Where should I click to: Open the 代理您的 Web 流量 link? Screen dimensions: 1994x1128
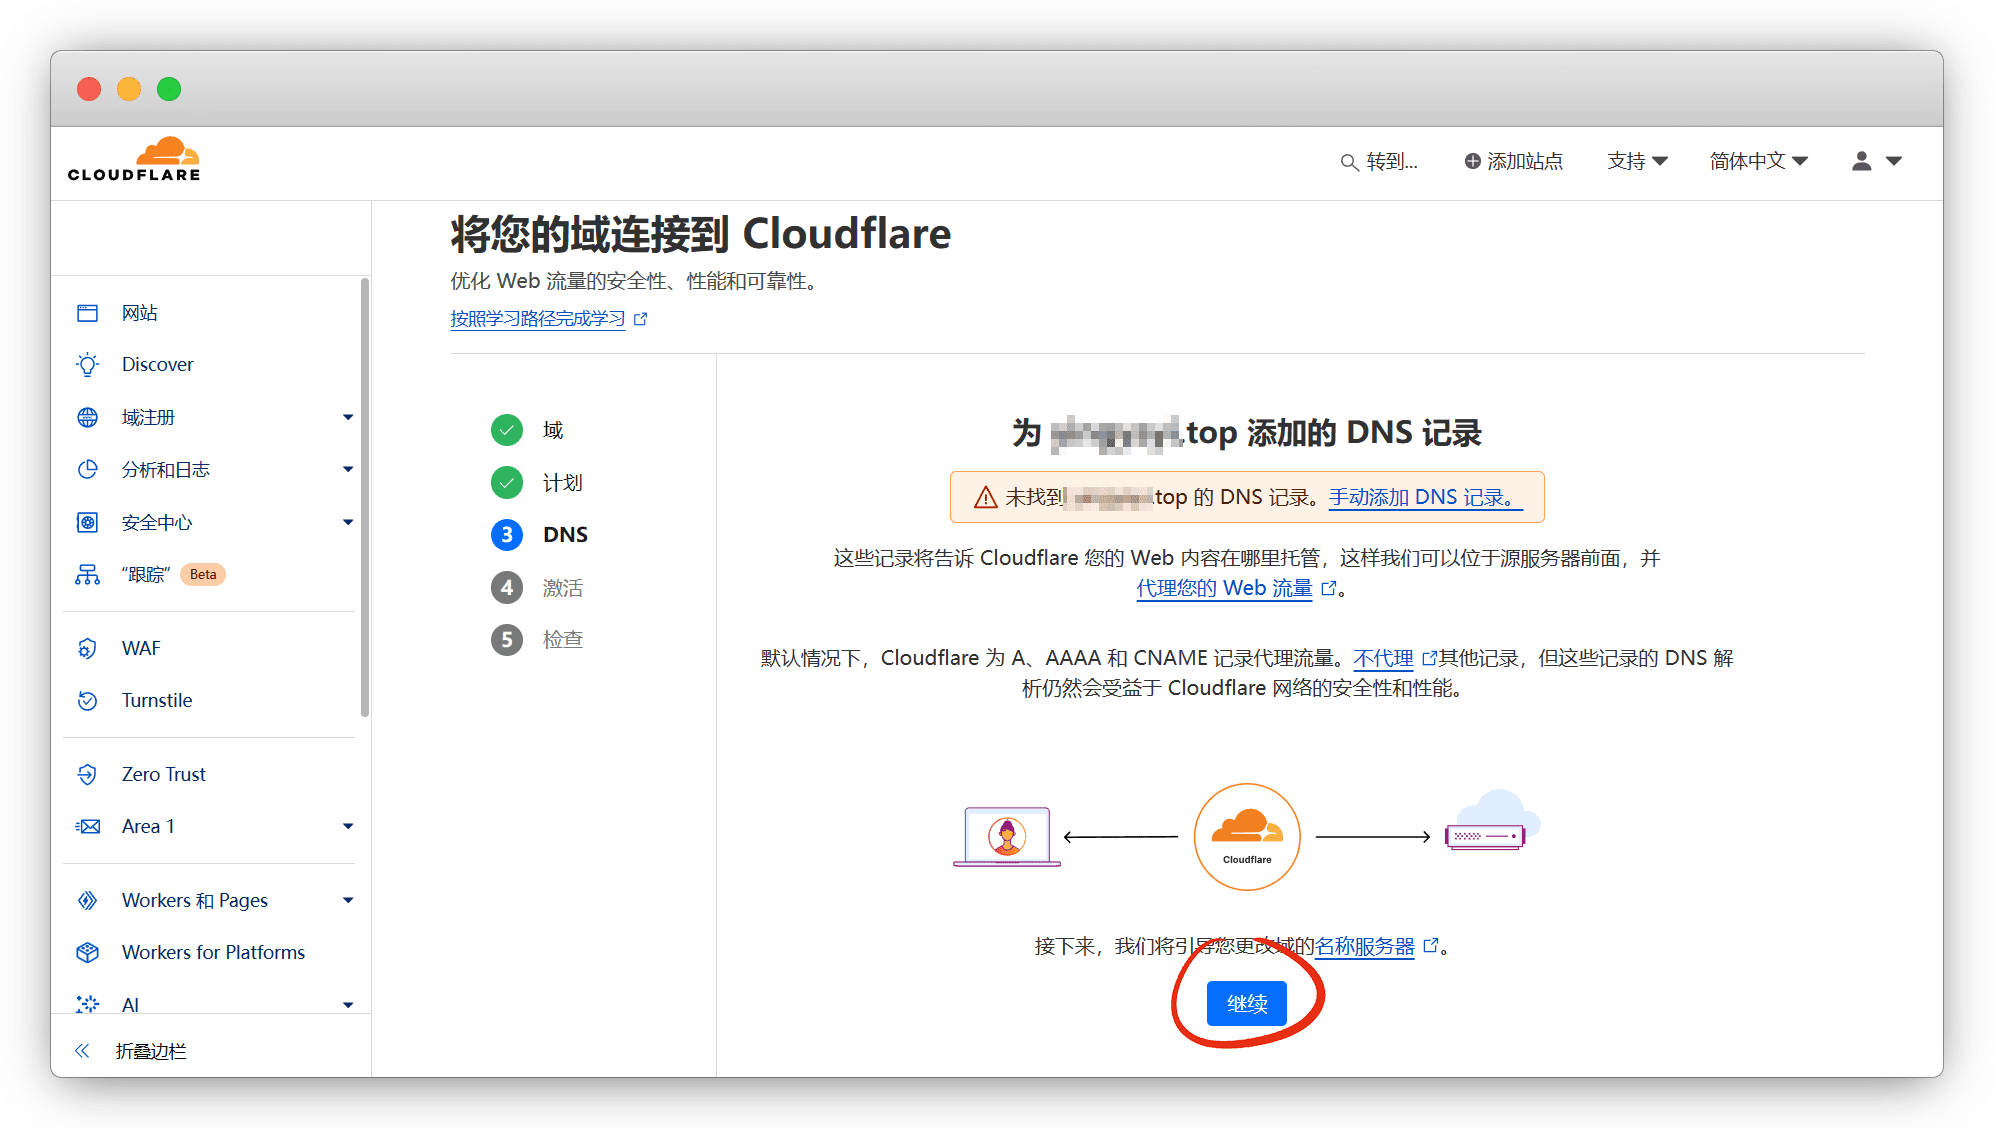point(1224,588)
